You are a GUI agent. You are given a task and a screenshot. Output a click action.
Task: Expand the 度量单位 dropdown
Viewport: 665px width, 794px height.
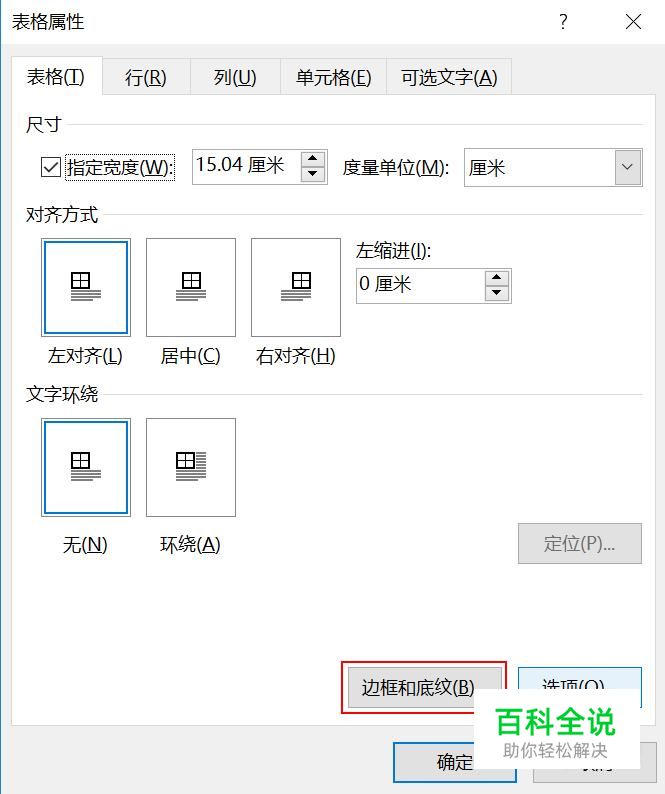click(628, 167)
